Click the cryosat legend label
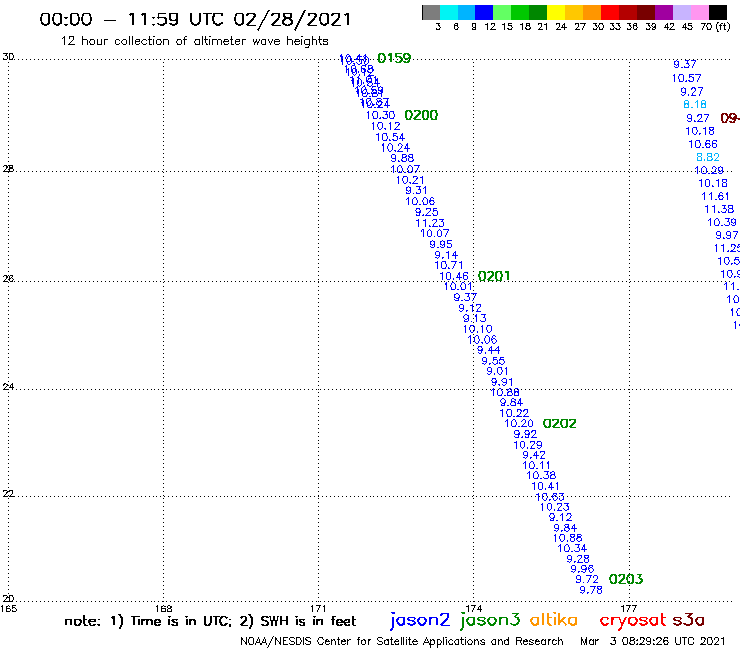740x650 pixels. (633, 620)
